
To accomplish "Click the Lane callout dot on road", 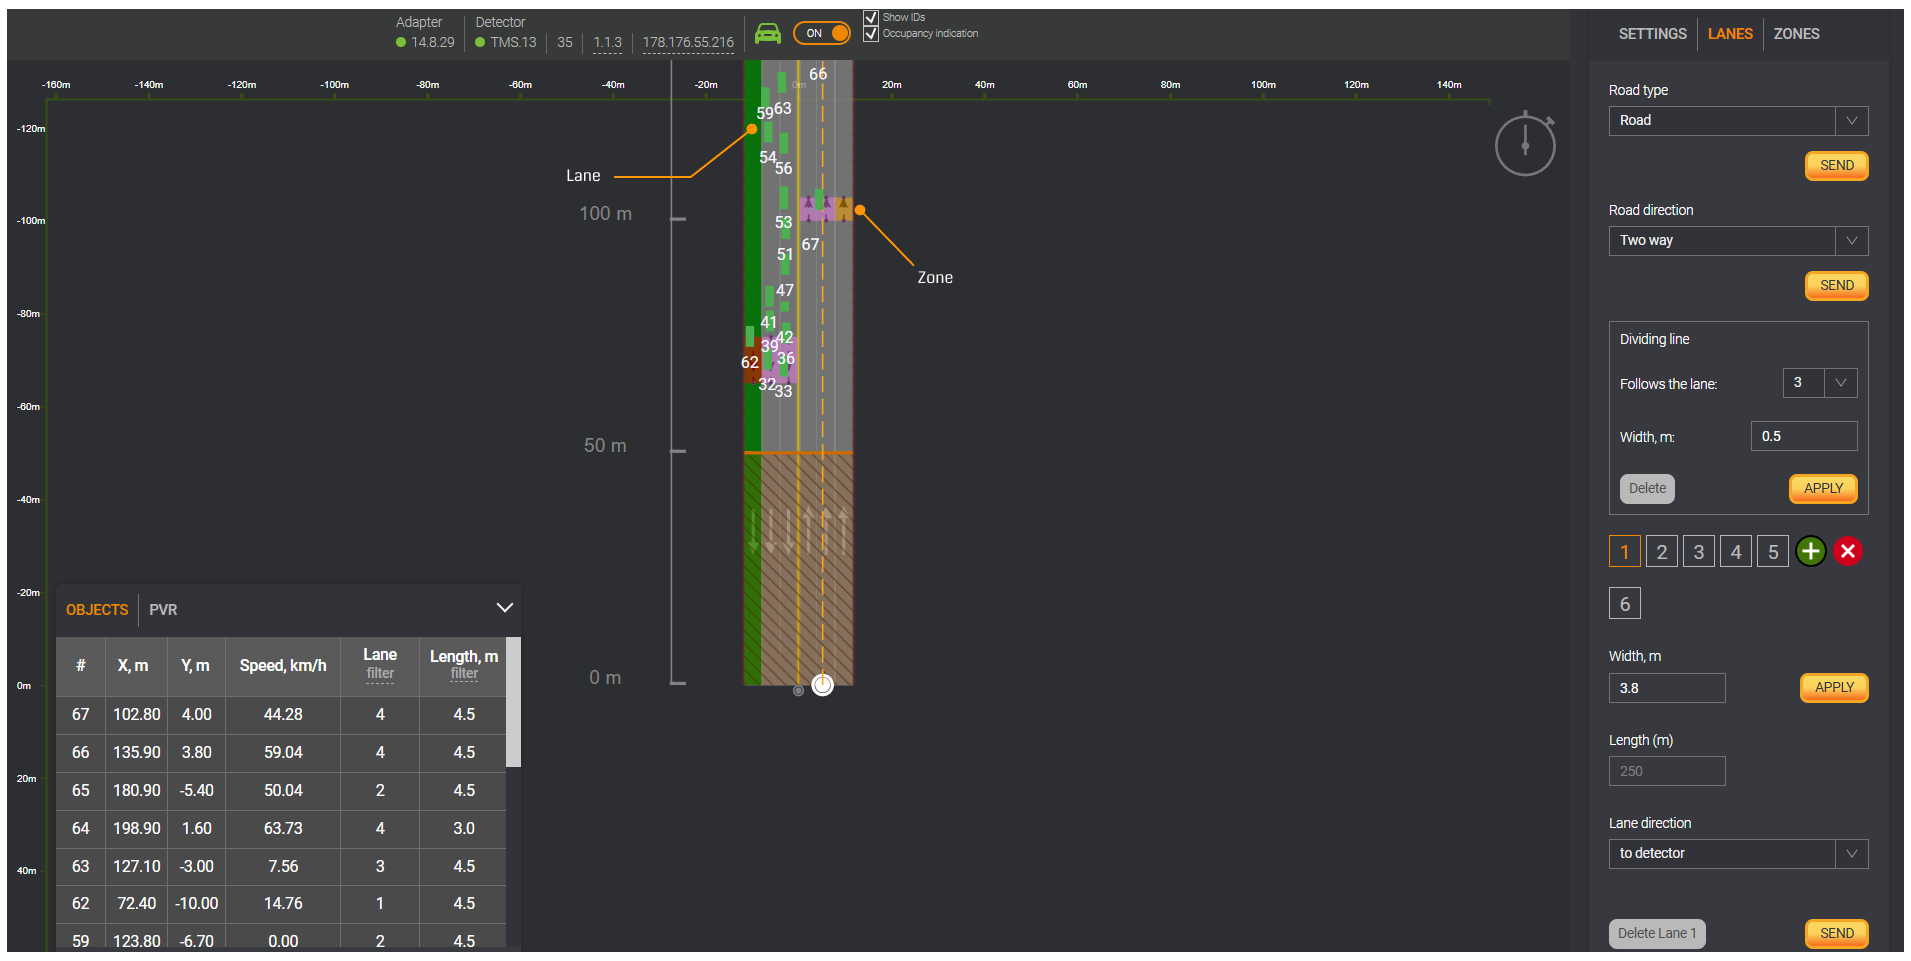I will 752,129.
